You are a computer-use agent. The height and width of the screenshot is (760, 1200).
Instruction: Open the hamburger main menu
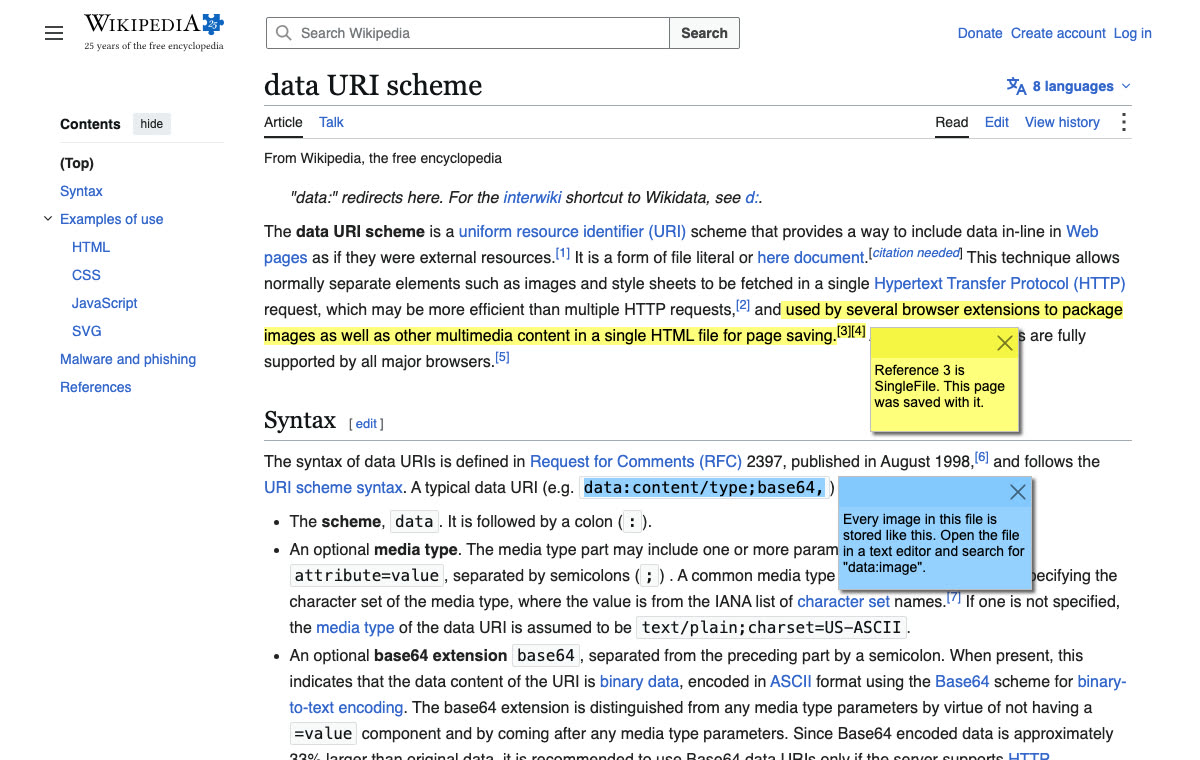click(54, 33)
